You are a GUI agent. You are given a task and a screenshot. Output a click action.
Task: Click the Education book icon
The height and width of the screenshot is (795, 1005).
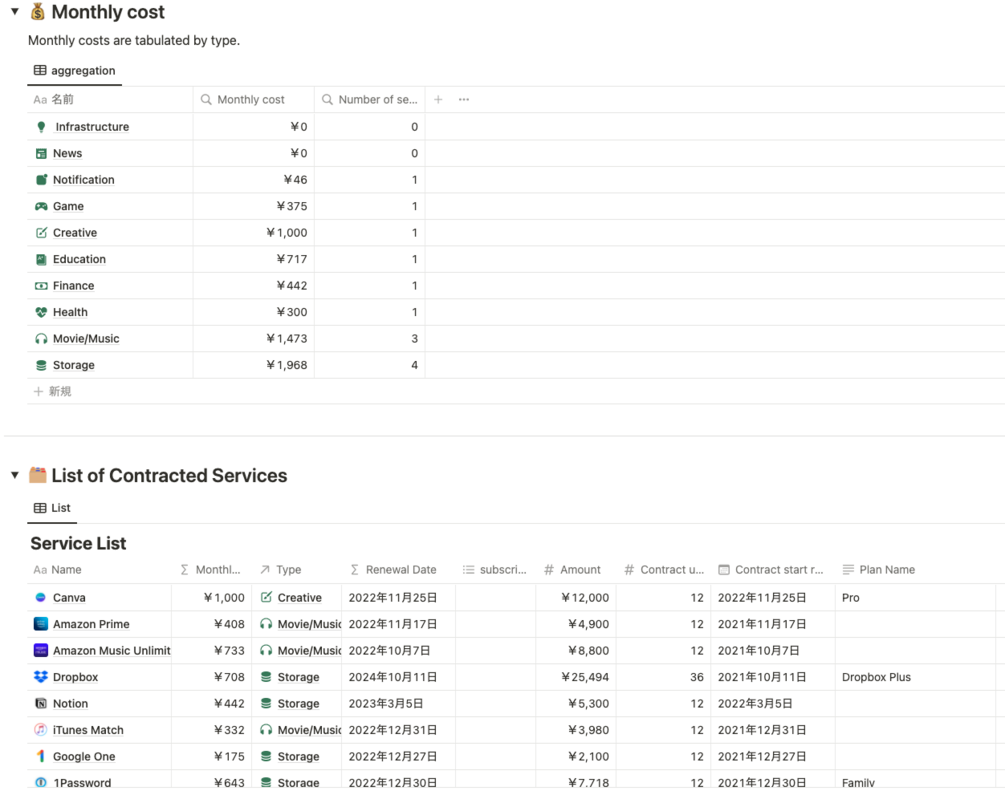point(41,259)
